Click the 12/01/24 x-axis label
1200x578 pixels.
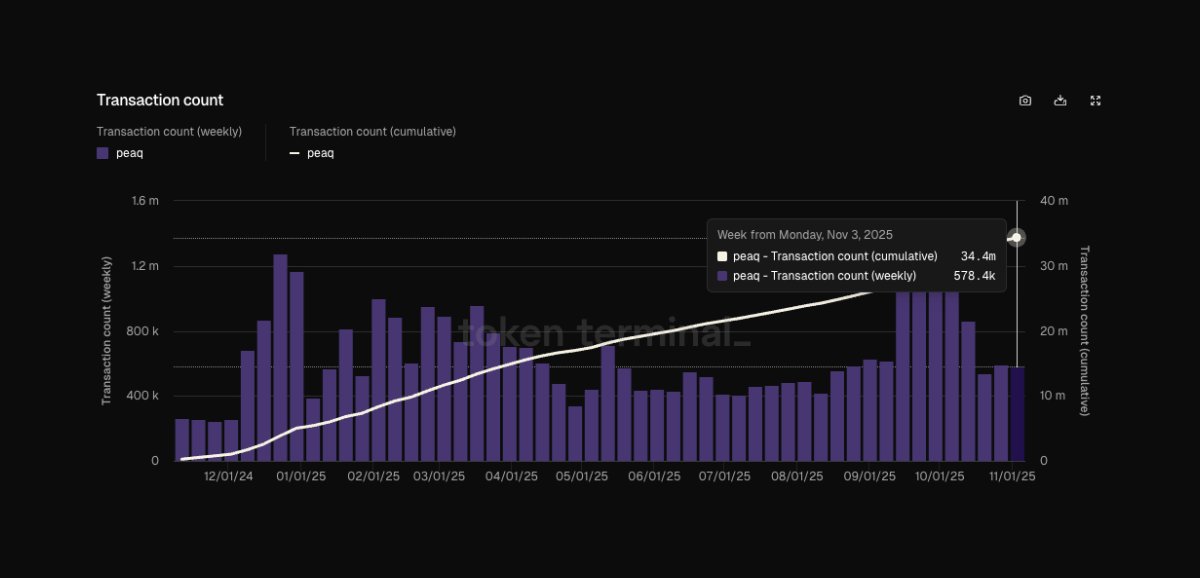[x=229, y=476]
